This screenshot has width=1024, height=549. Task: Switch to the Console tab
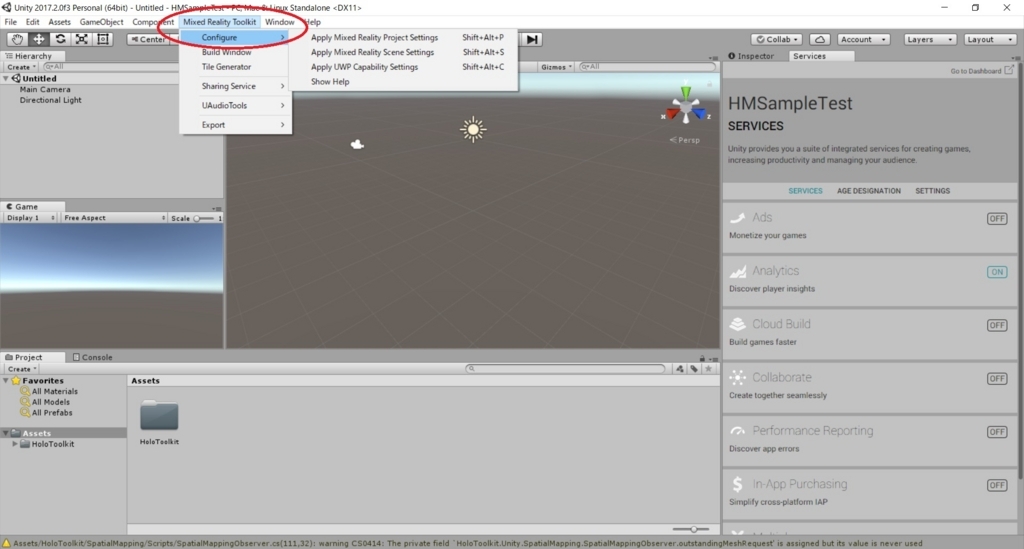coord(93,357)
